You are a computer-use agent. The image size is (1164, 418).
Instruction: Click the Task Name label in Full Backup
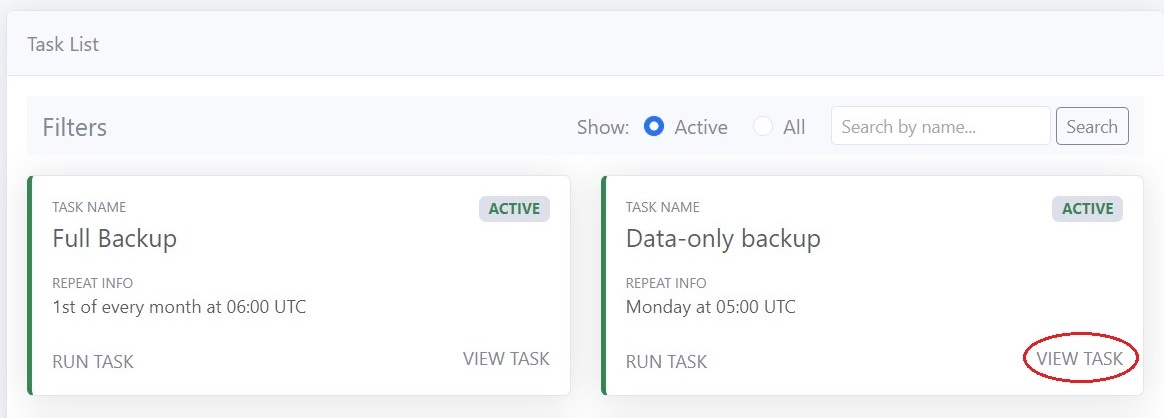tap(89, 207)
